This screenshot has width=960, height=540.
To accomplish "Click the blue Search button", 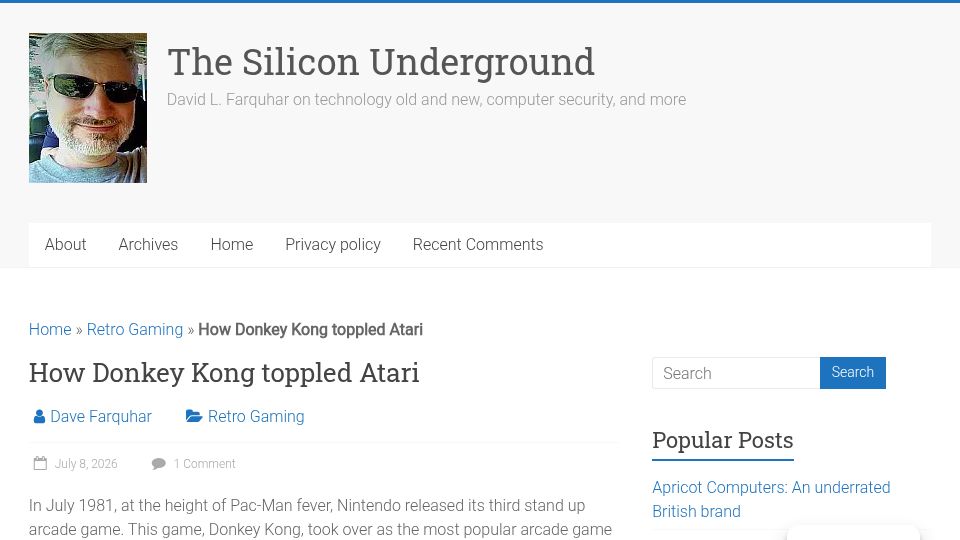I will pyautogui.click(x=853, y=373).
